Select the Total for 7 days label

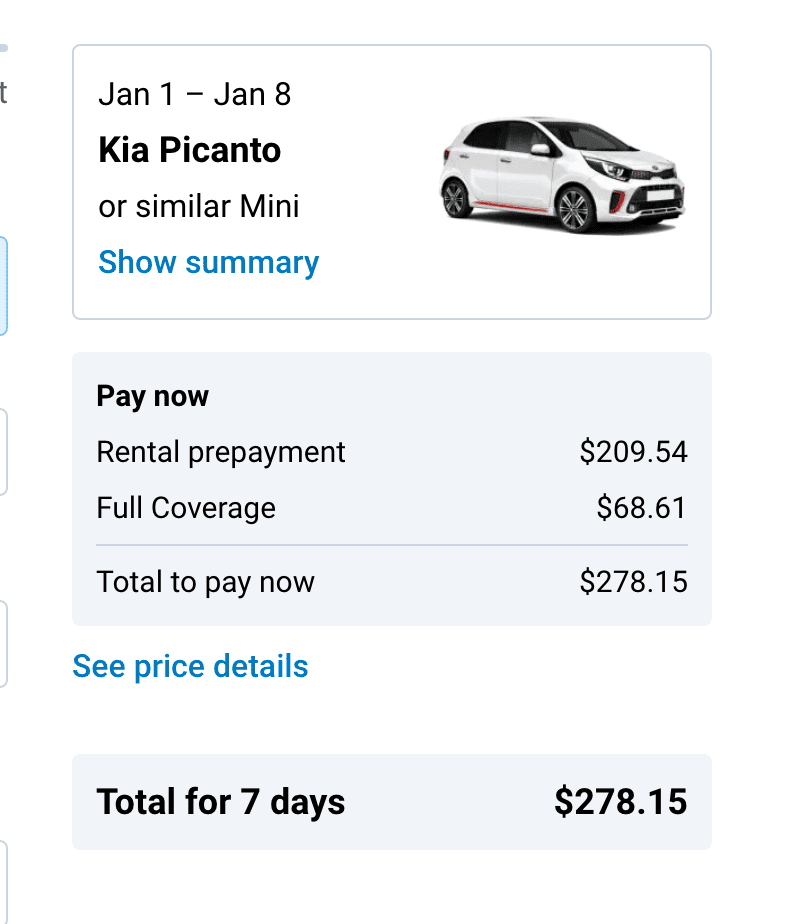(x=221, y=802)
